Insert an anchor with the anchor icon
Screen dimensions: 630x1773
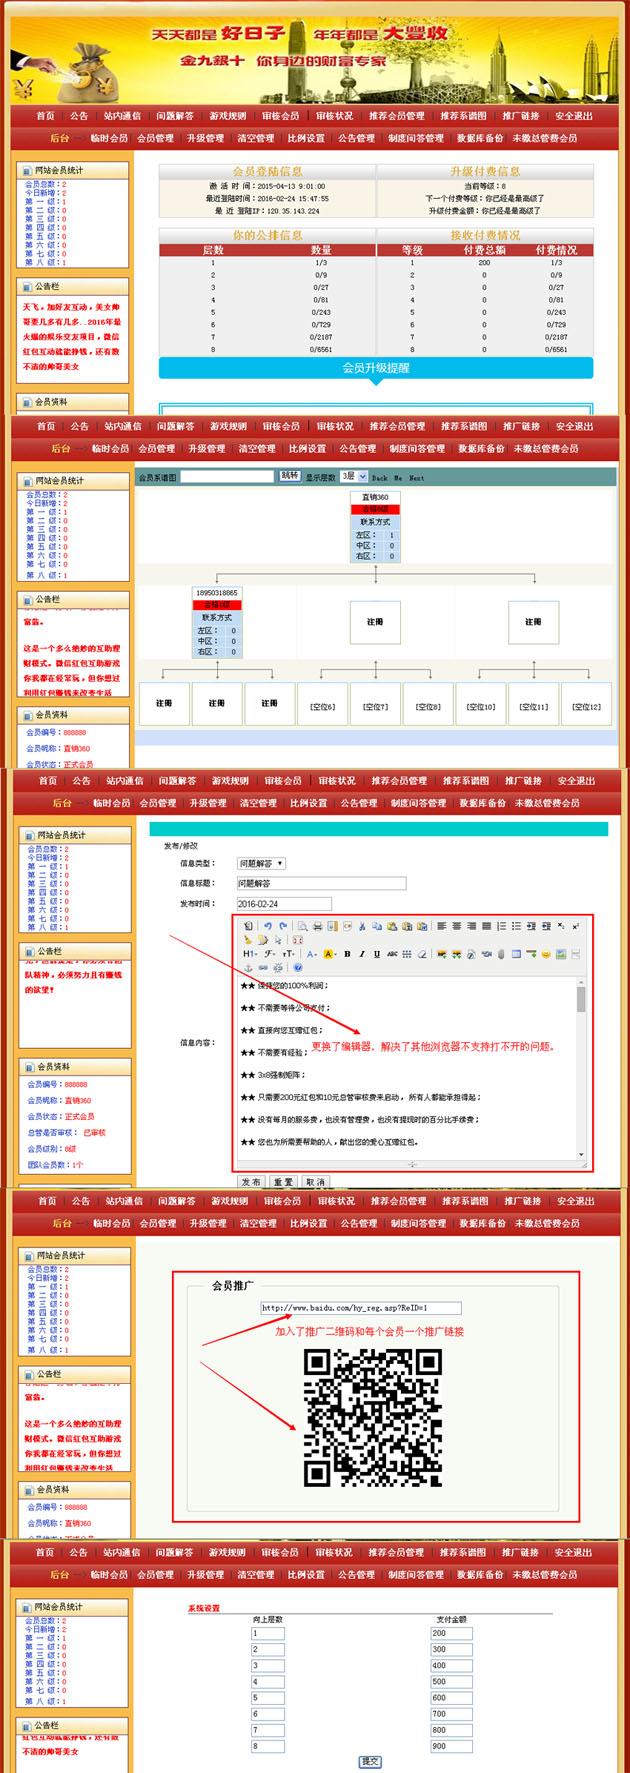(250, 968)
